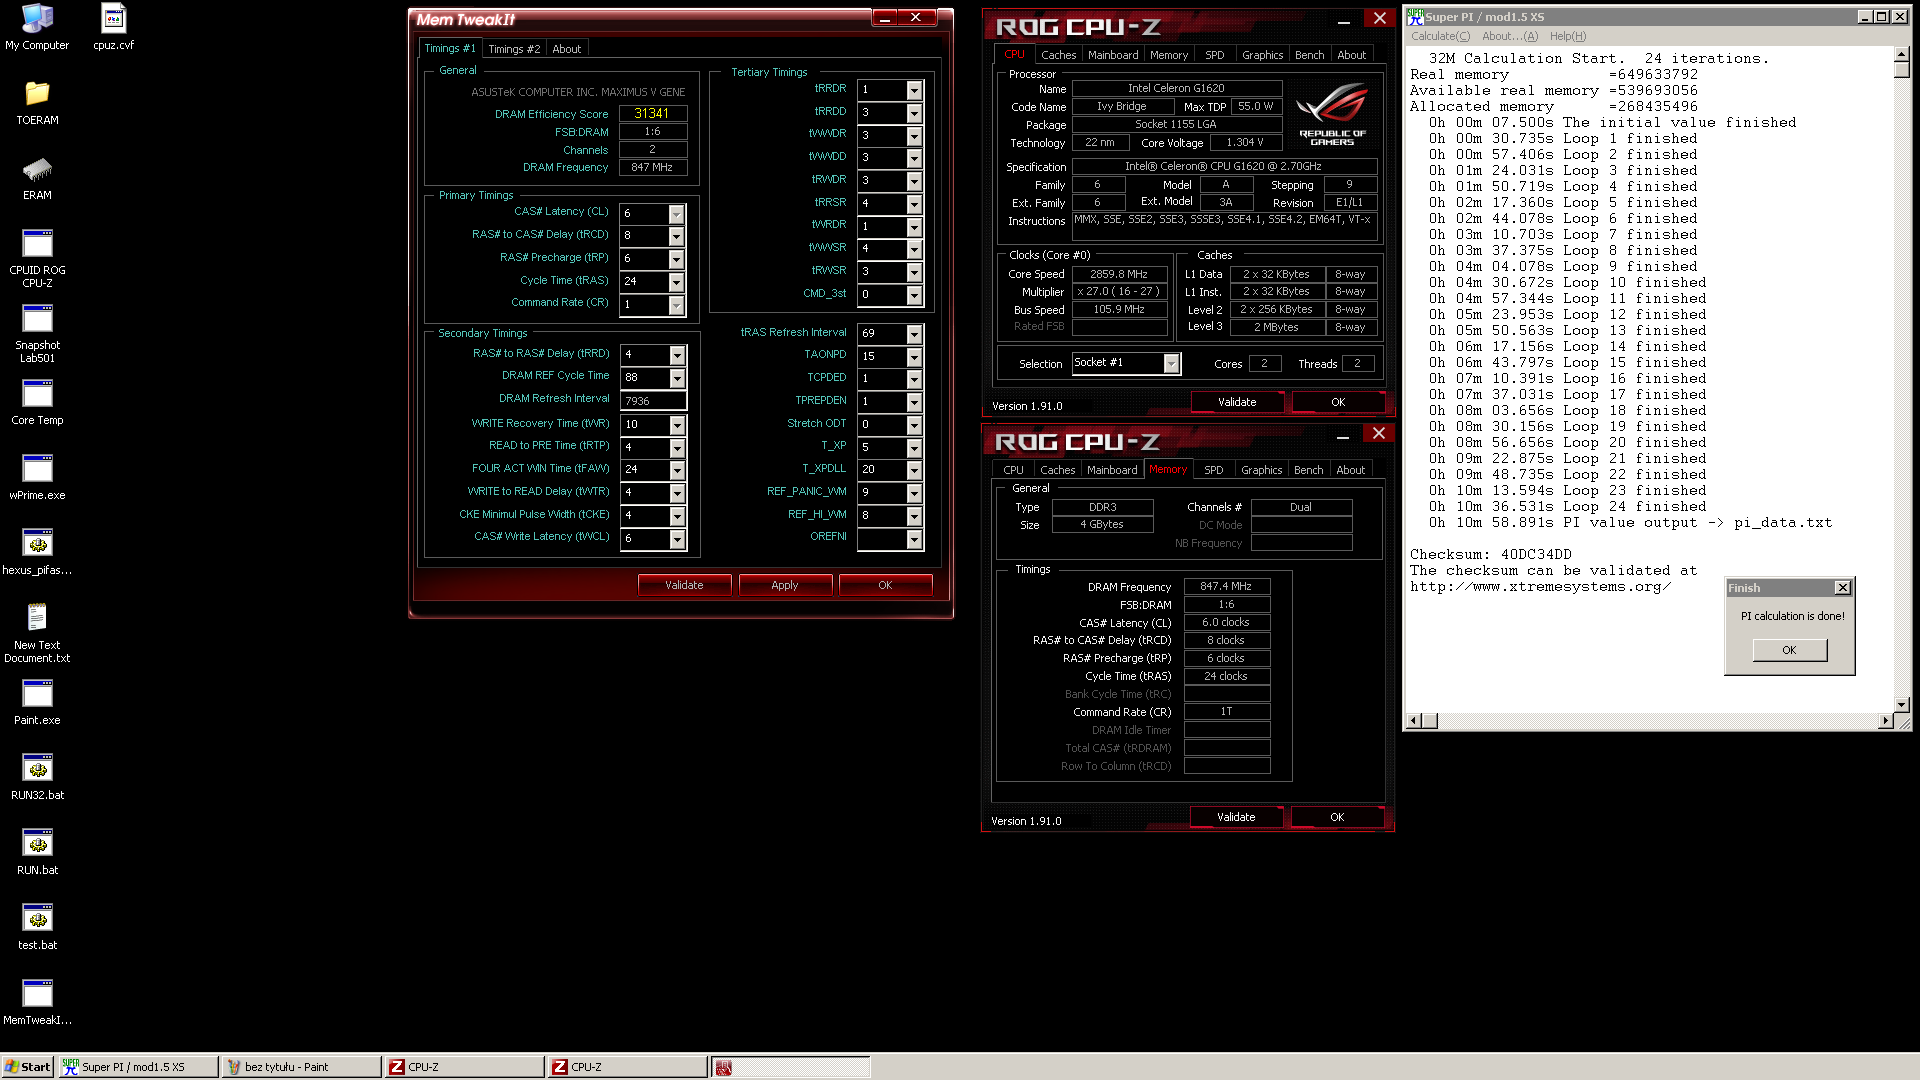Click Apply in MemTweakIt
The image size is (1920, 1080).
point(785,585)
